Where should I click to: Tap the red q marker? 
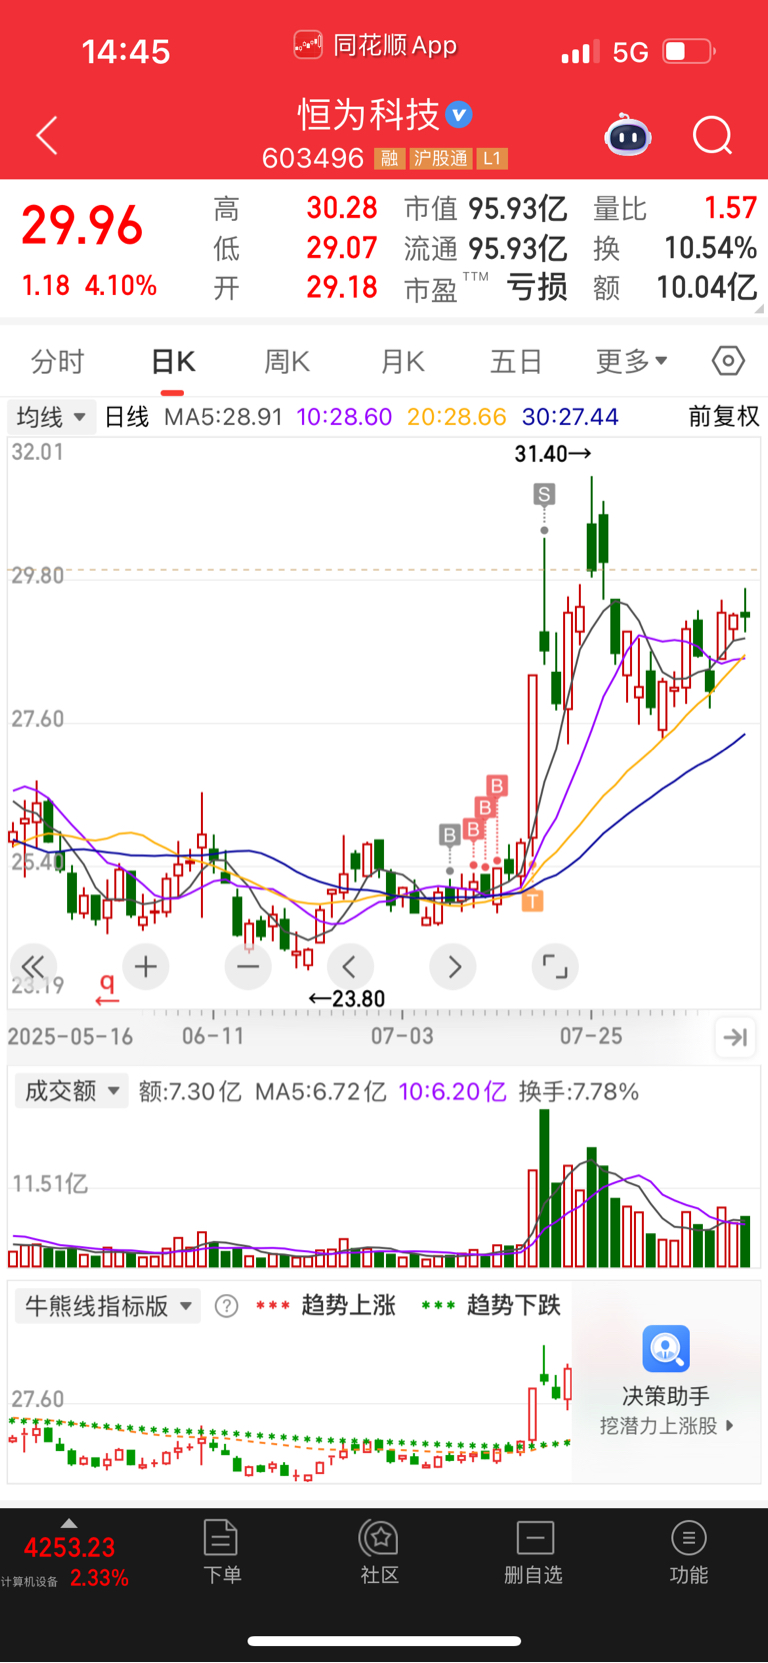point(107,989)
